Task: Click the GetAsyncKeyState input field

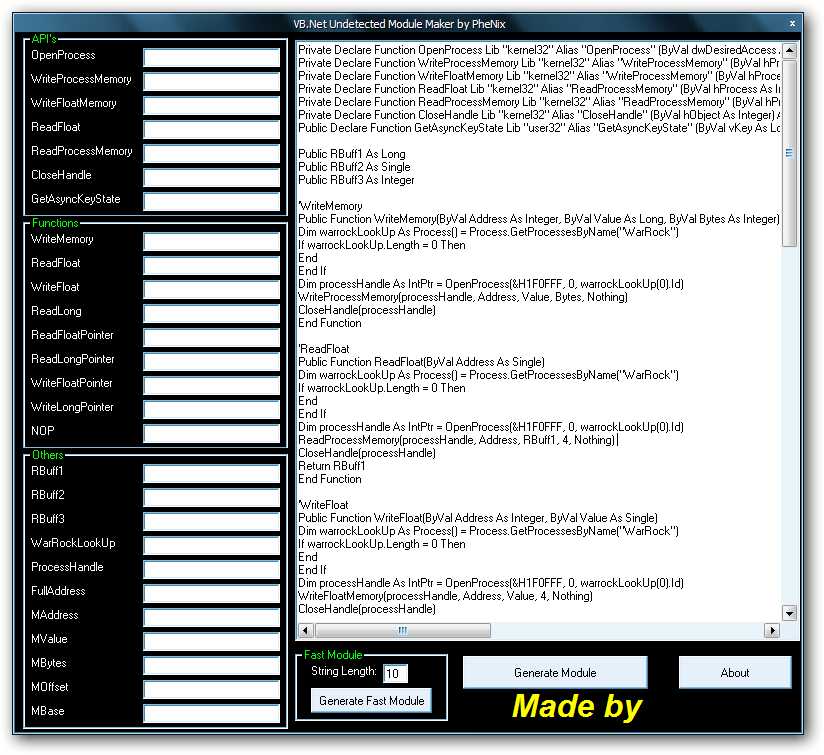Action: [211, 201]
